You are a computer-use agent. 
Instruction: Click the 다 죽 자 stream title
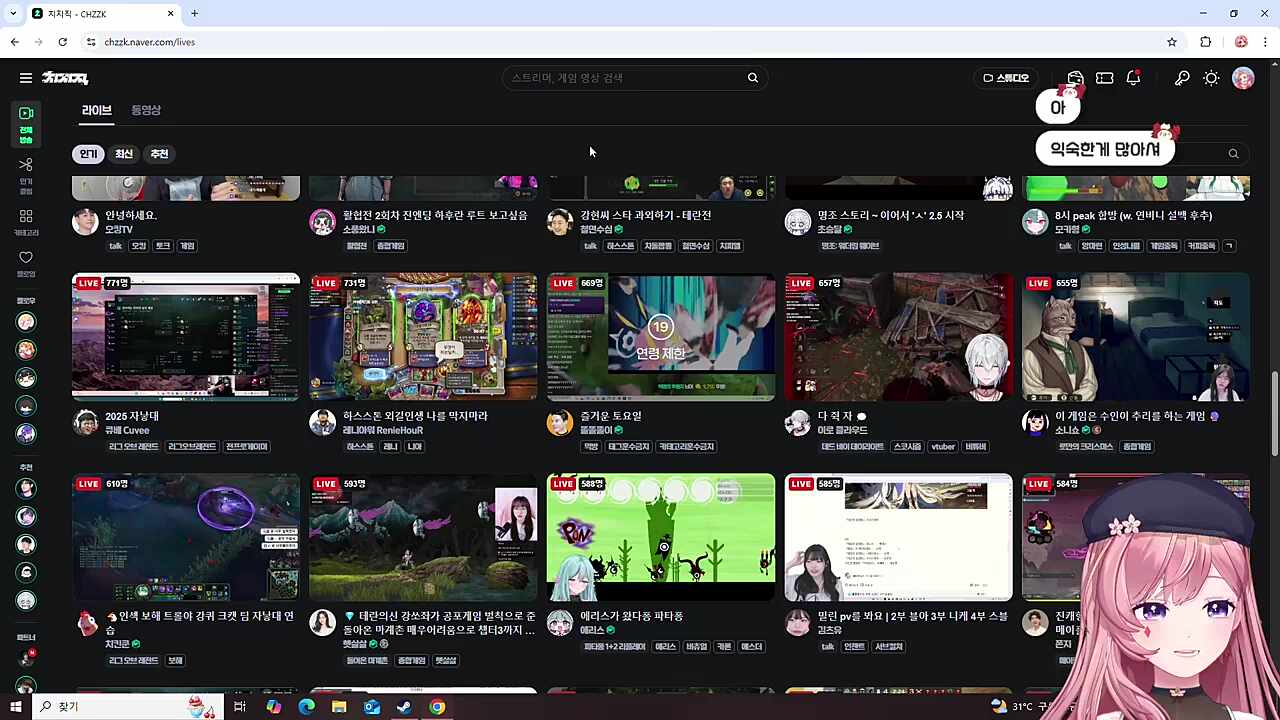click(x=836, y=416)
